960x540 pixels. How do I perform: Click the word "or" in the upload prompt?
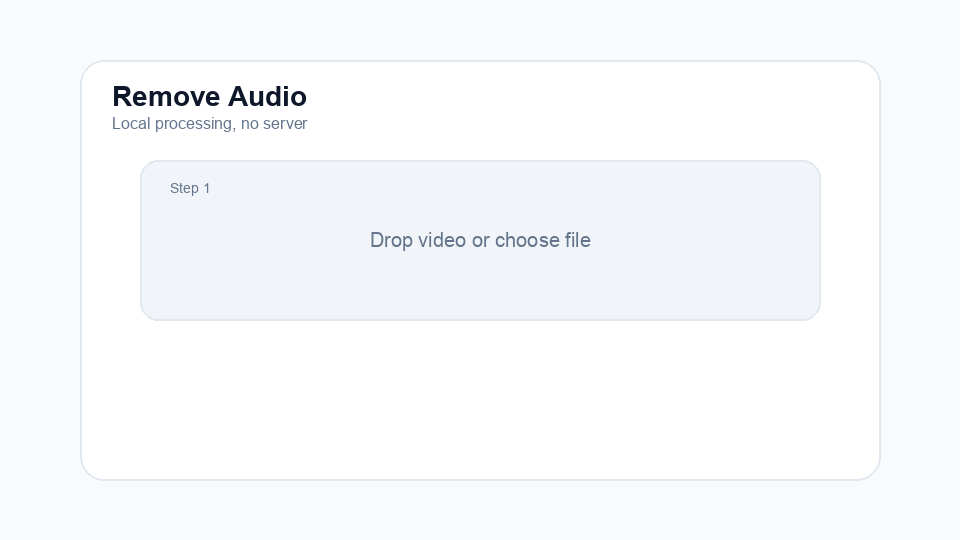click(x=481, y=240)
